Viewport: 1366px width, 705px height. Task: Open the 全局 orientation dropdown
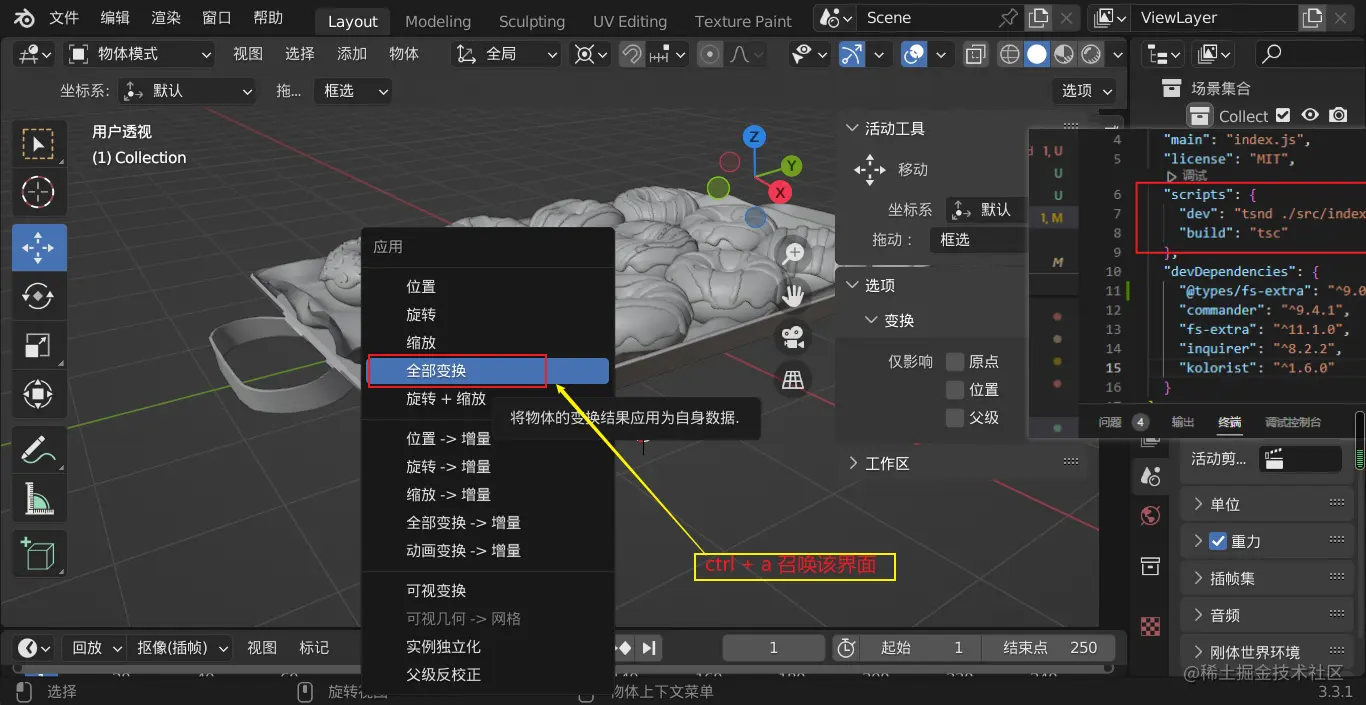(x=505, y=54)
